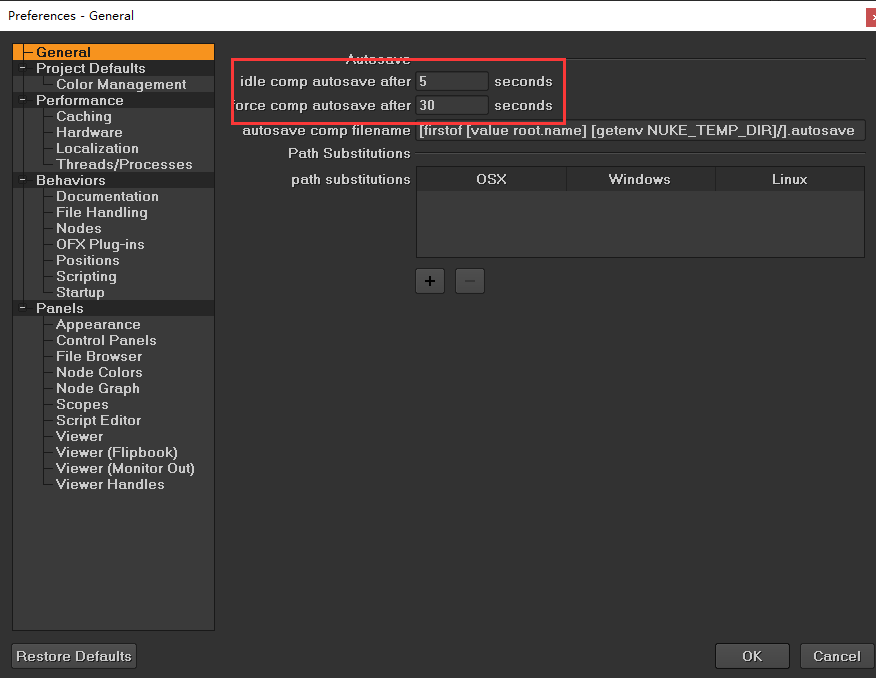876x678 pixels.
Task: Click the OSX column header
Action: tap(491, 179)
